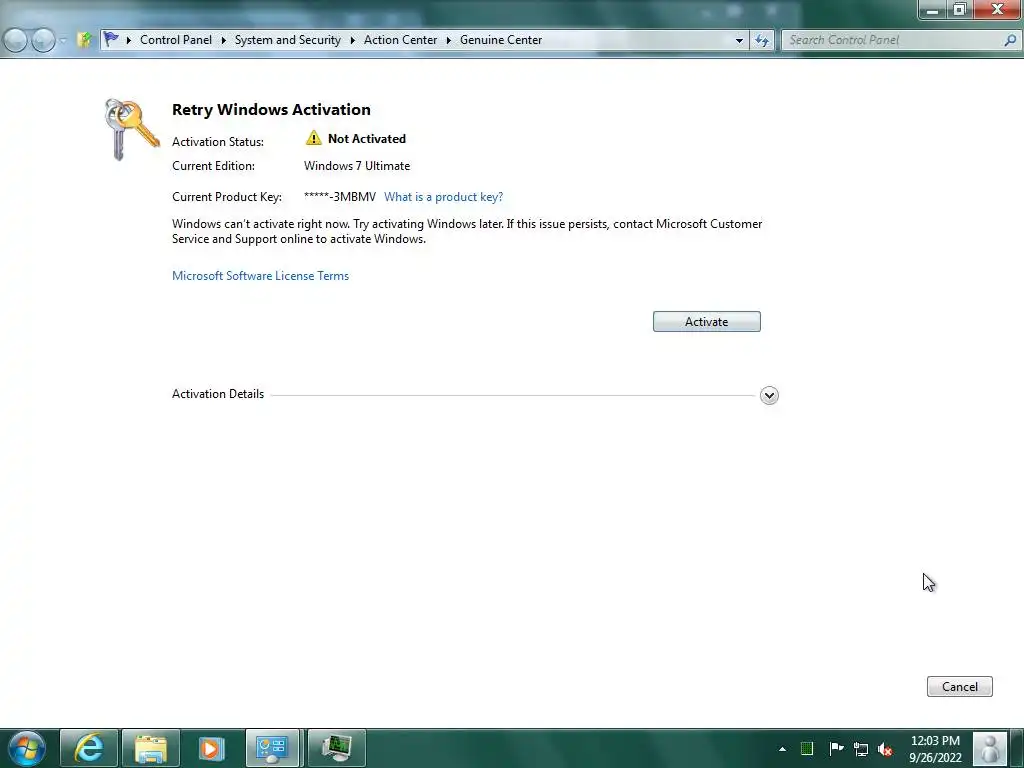Click the Refresh button beside address bar
This screenshot has height=768, width=1024.
761,40
